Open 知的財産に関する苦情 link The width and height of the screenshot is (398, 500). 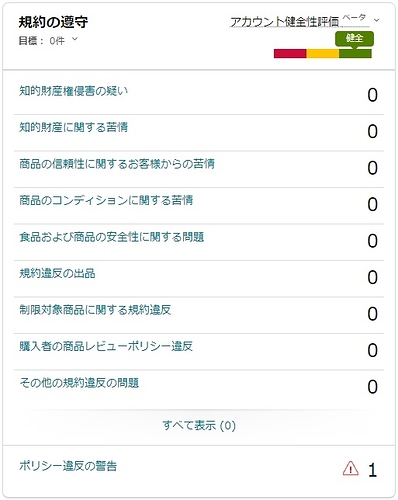[x=73, y=127]
